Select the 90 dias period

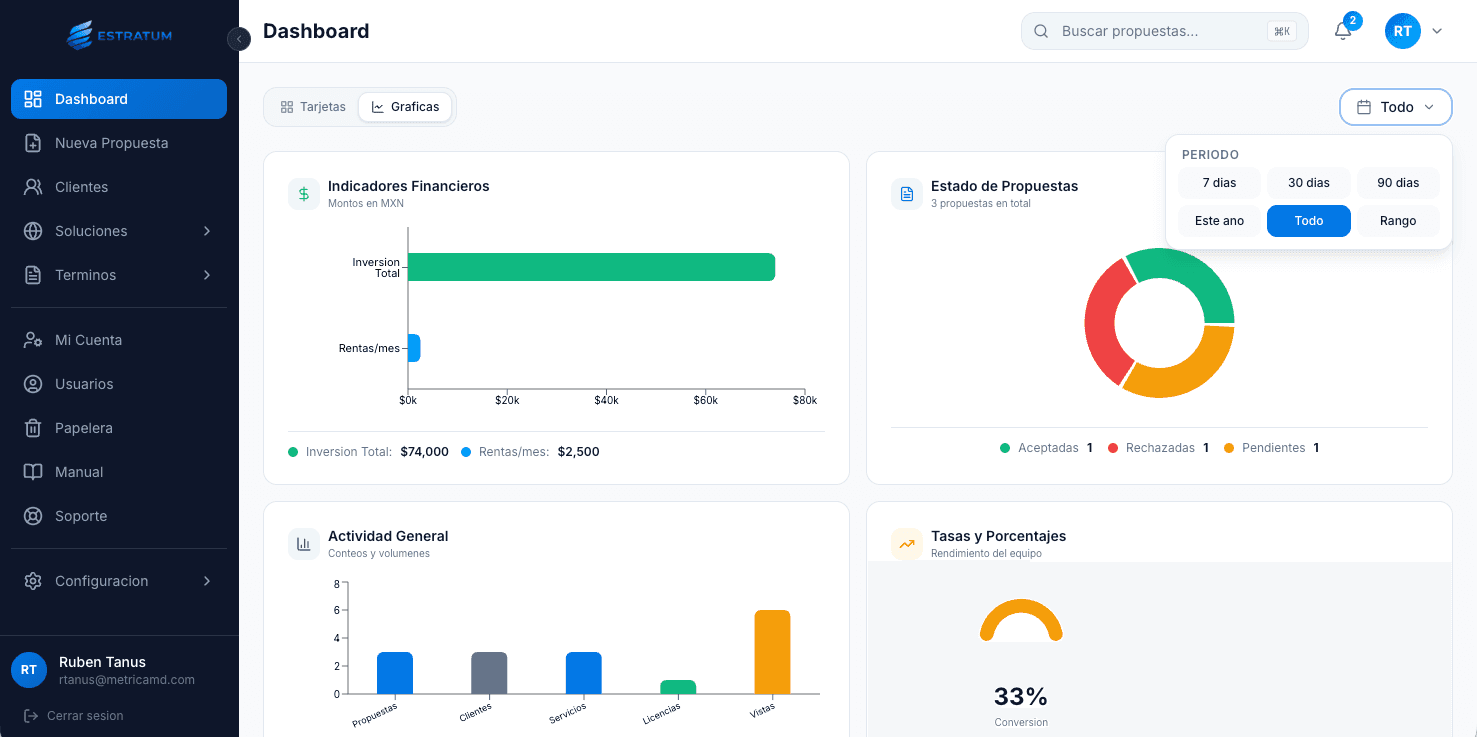click(1398, 183)
